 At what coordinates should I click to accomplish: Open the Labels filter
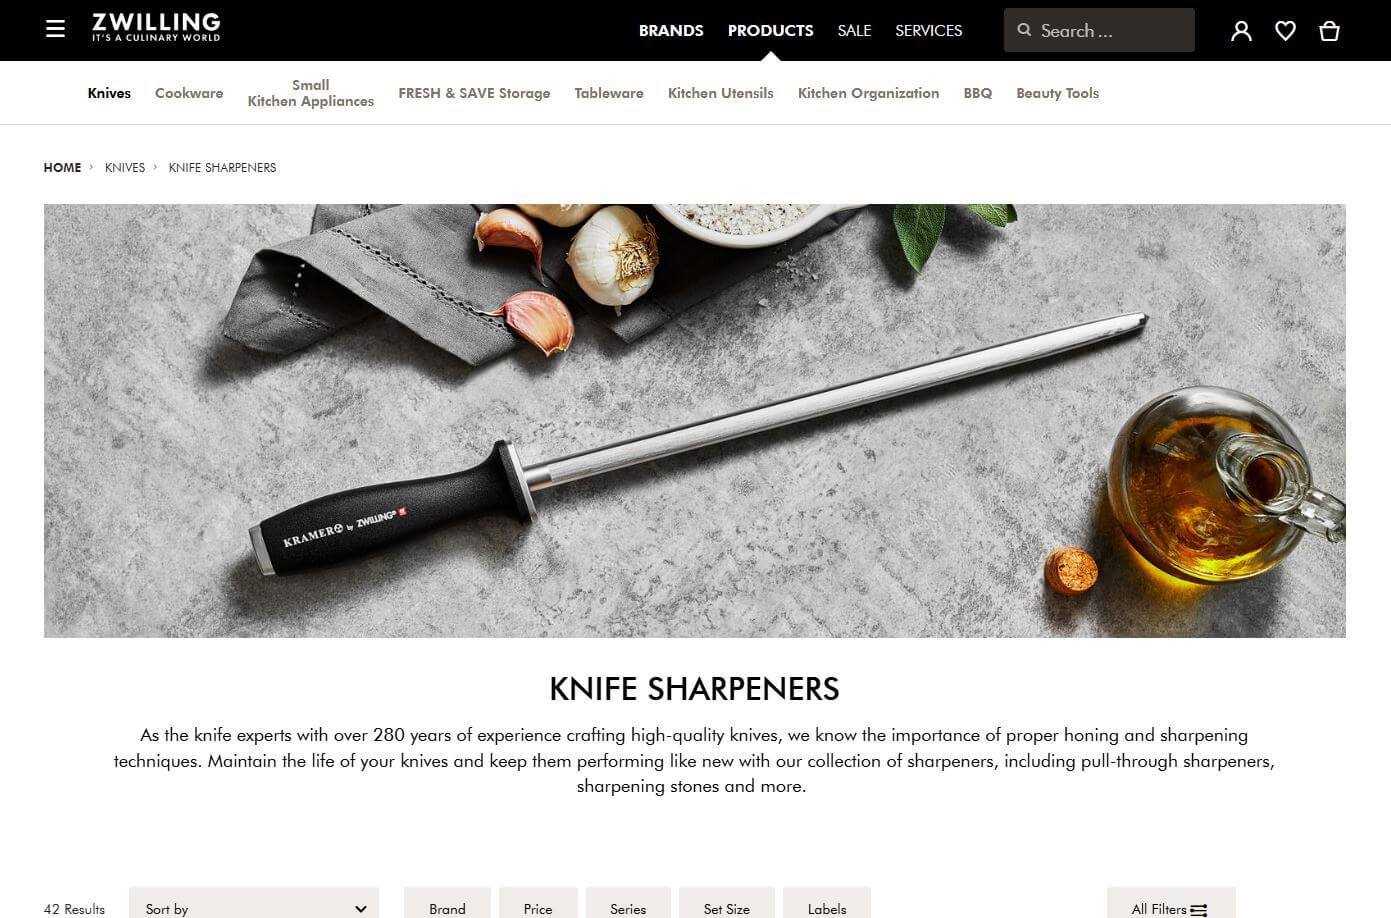coord(827,903)
